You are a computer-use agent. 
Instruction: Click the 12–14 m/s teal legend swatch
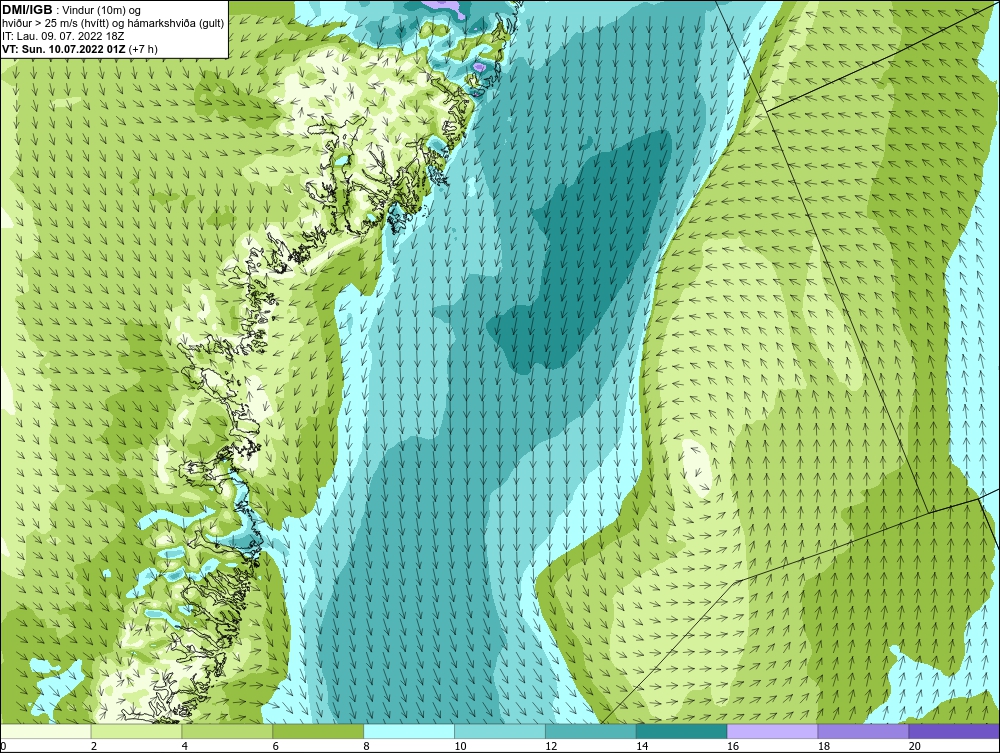[591, 731]
